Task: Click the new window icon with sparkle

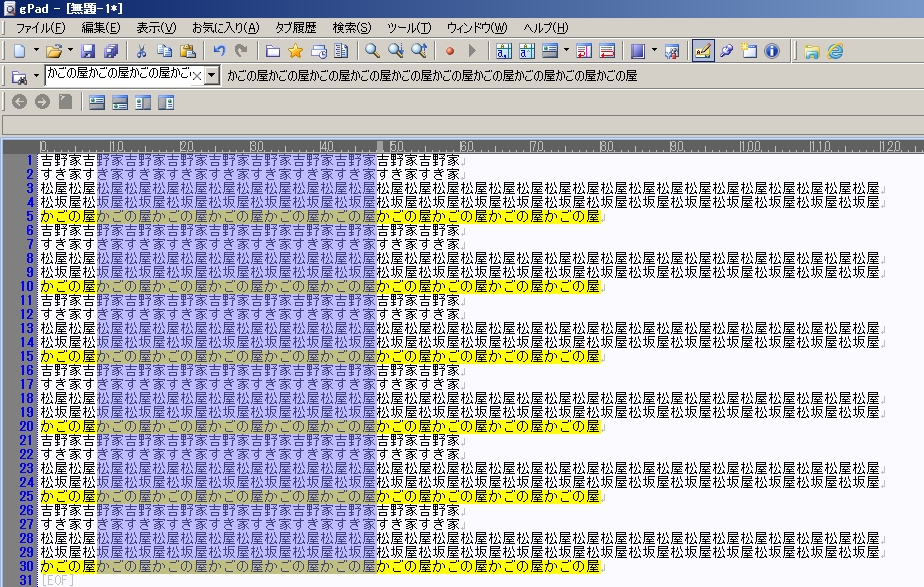Action: [749, 51]
